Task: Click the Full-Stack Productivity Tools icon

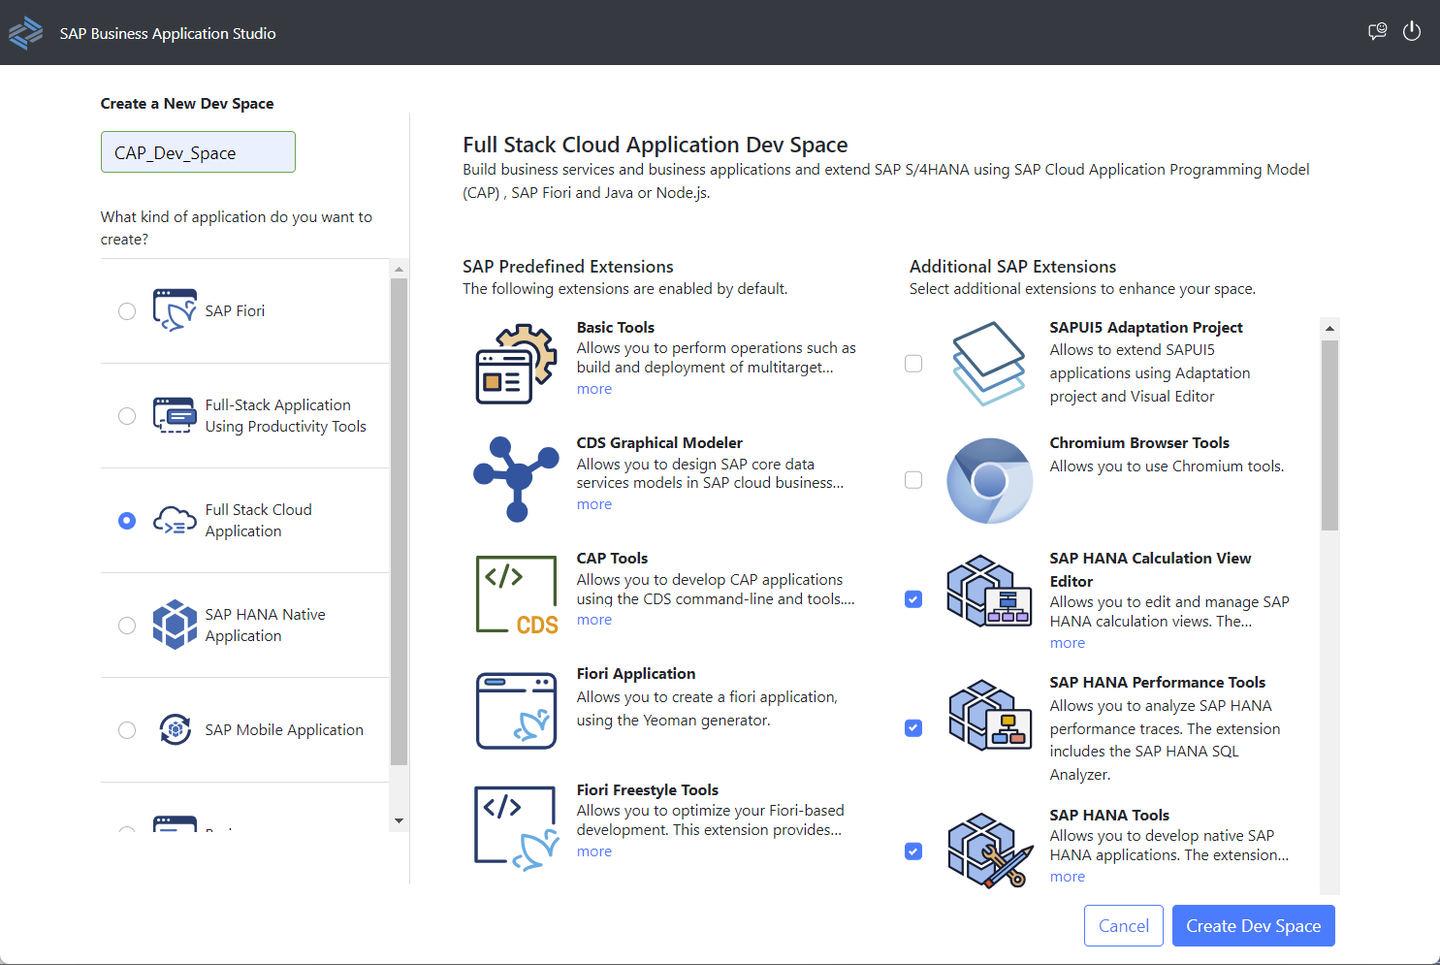Action: (x=175, y=415)
